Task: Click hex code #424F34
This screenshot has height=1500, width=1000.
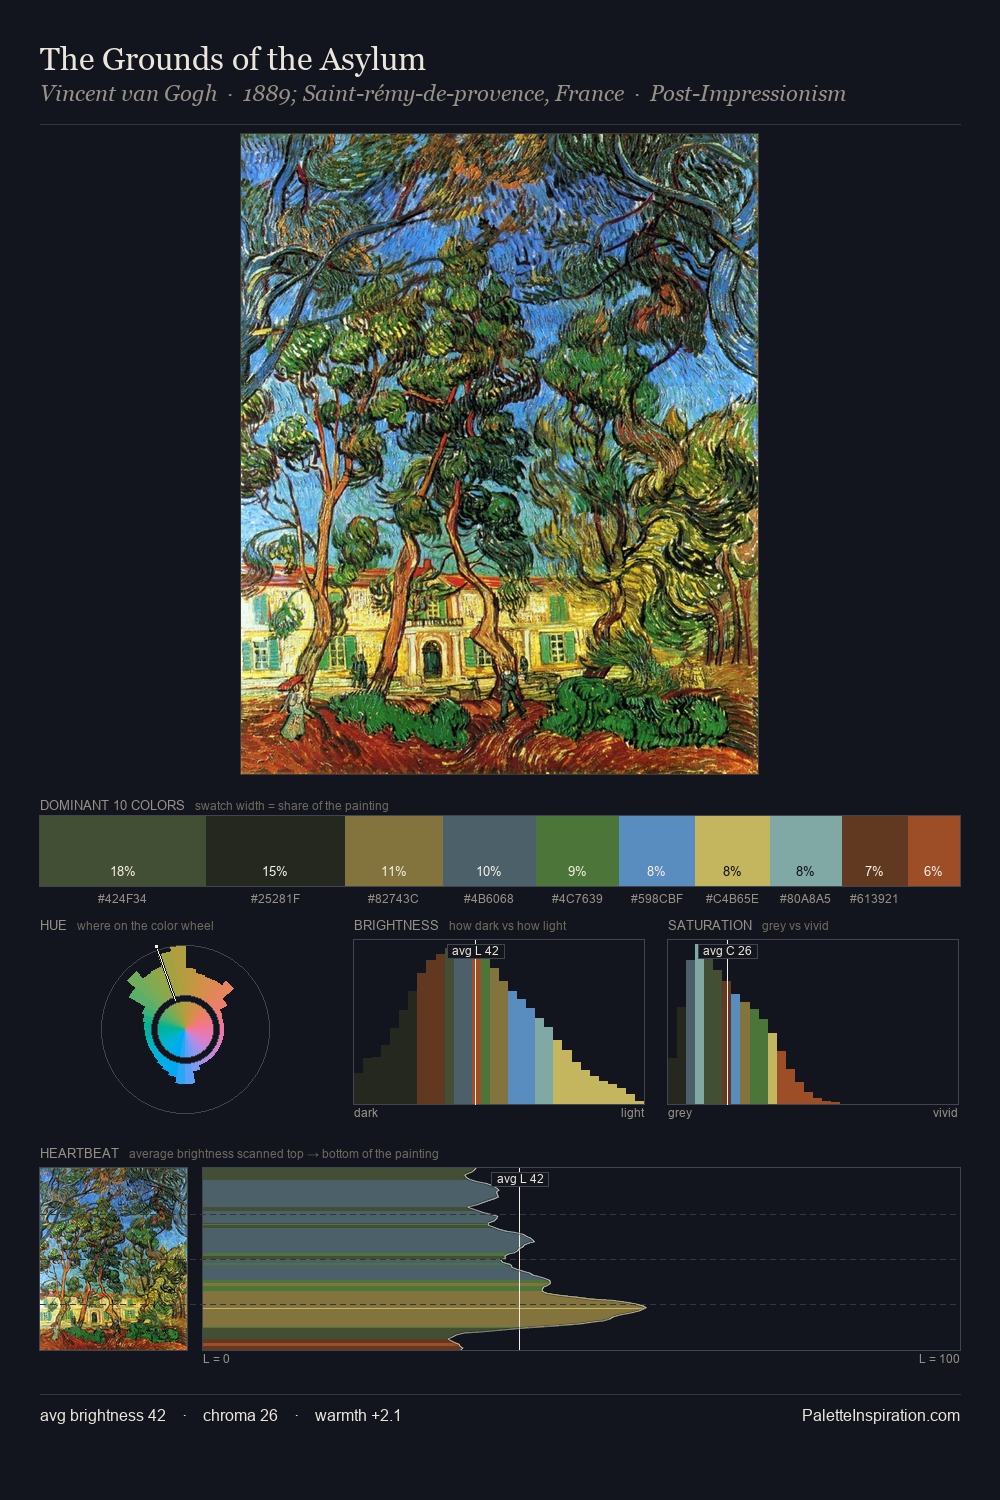Action: (122, 899)
